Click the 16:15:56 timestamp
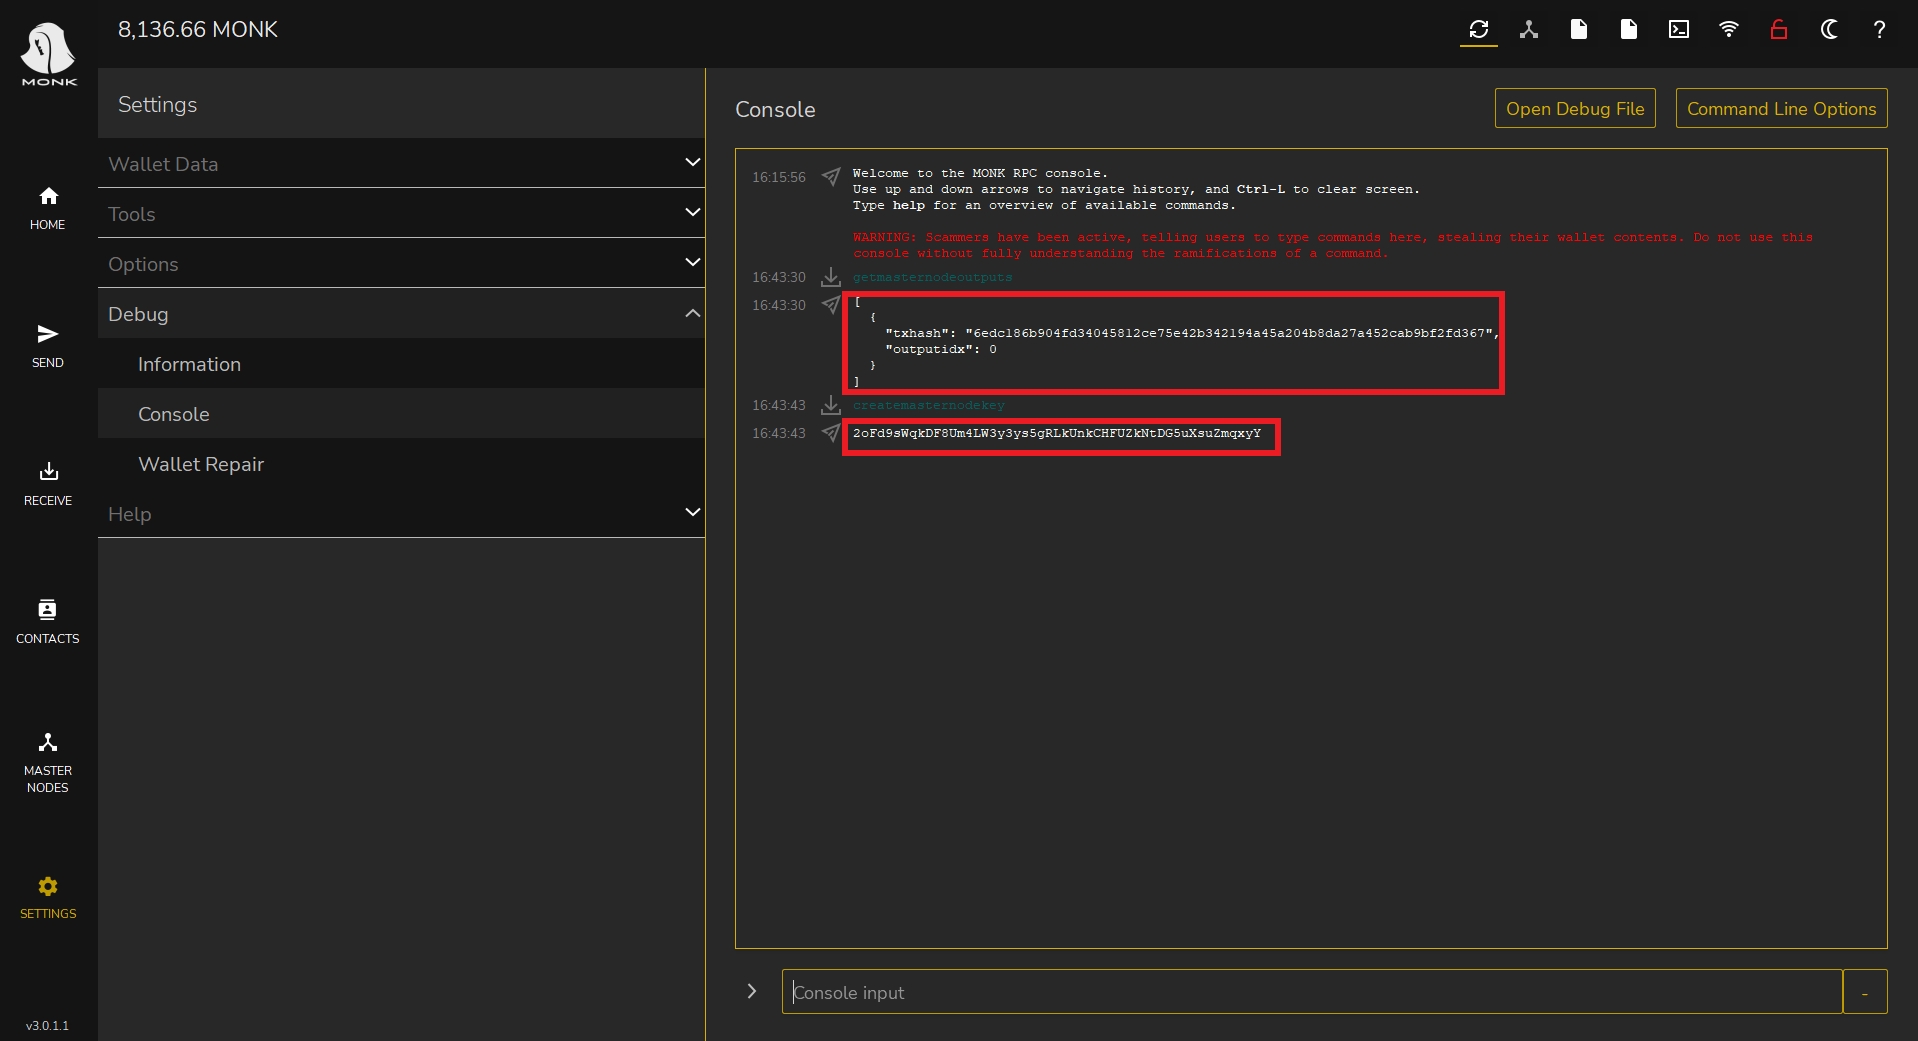1918x1041 pixels. pyautogui.click(x=779, y=177)
